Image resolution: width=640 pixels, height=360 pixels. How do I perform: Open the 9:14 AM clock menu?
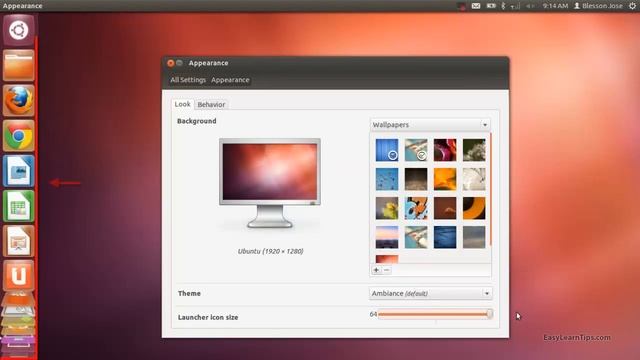click(555, 6)
